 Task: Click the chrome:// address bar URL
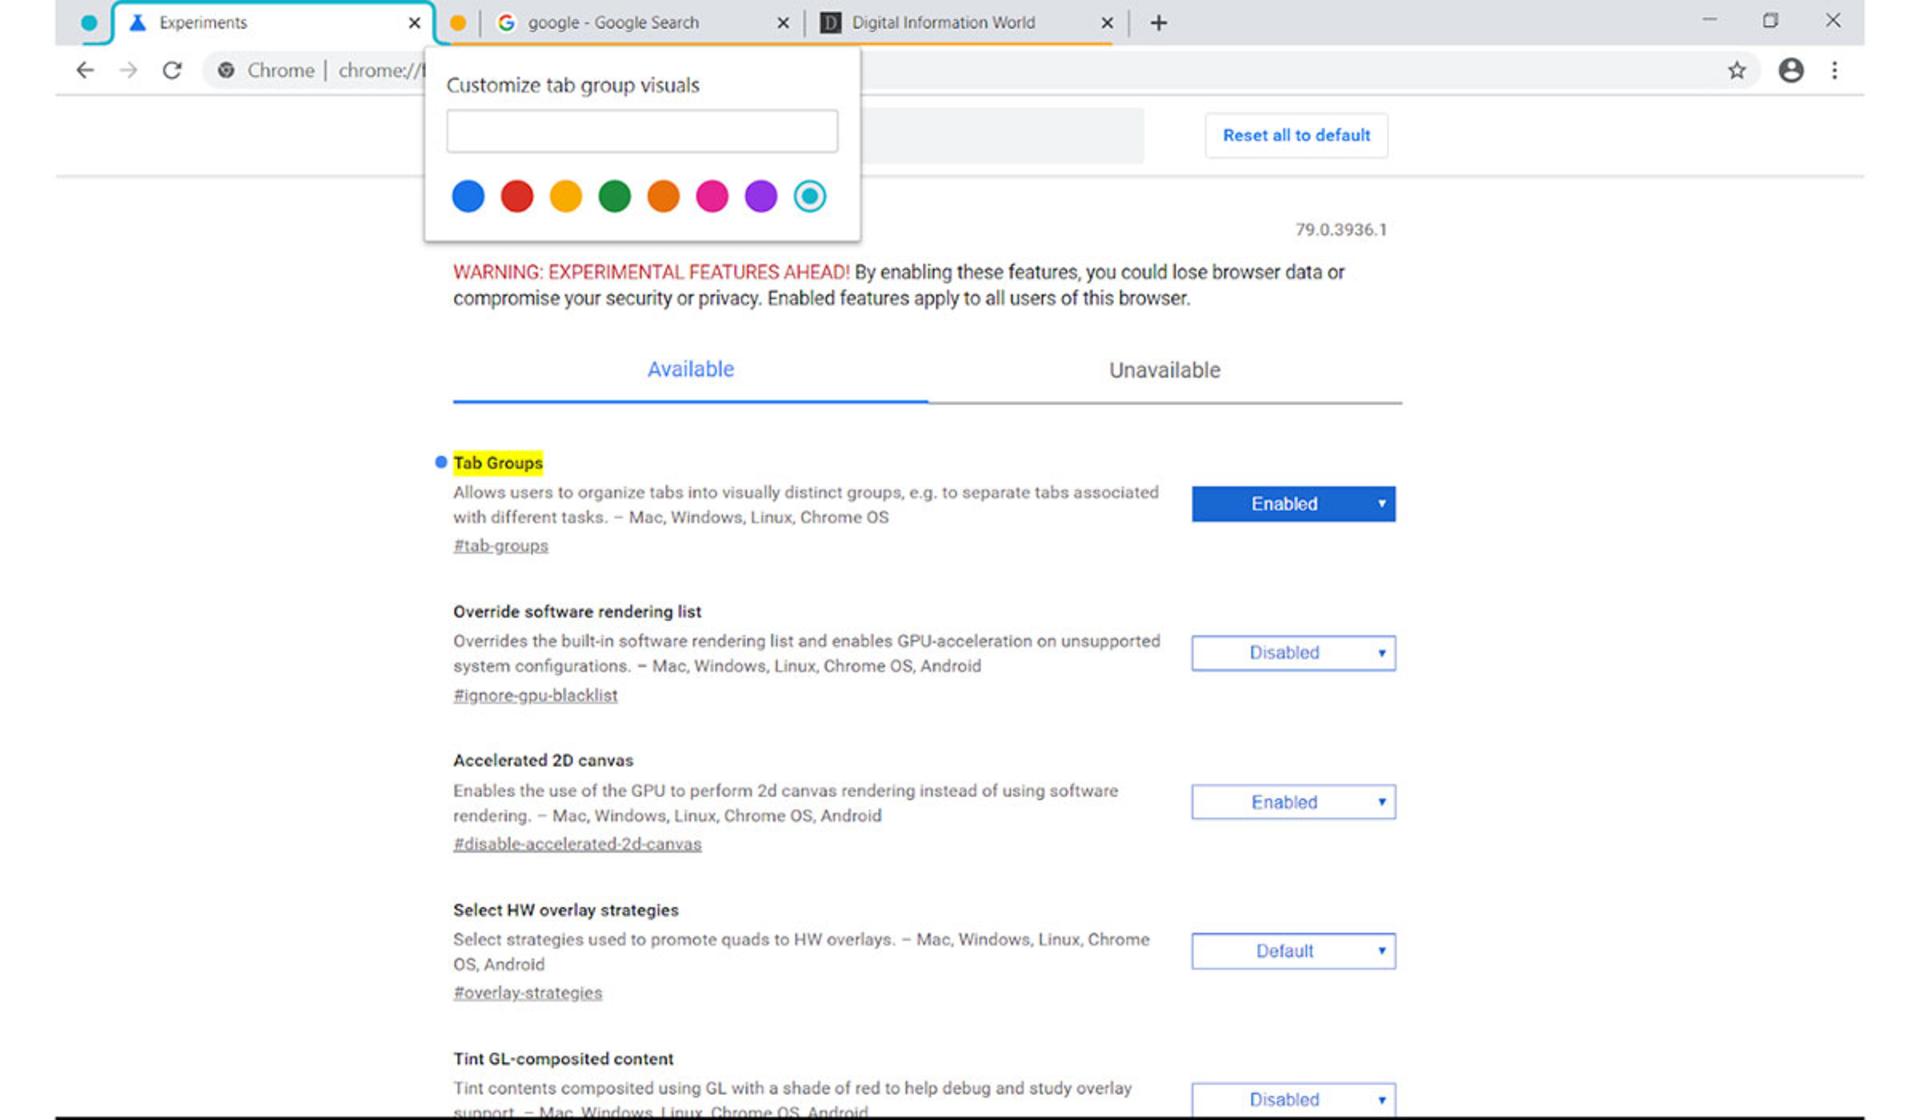tap(381, 70)
